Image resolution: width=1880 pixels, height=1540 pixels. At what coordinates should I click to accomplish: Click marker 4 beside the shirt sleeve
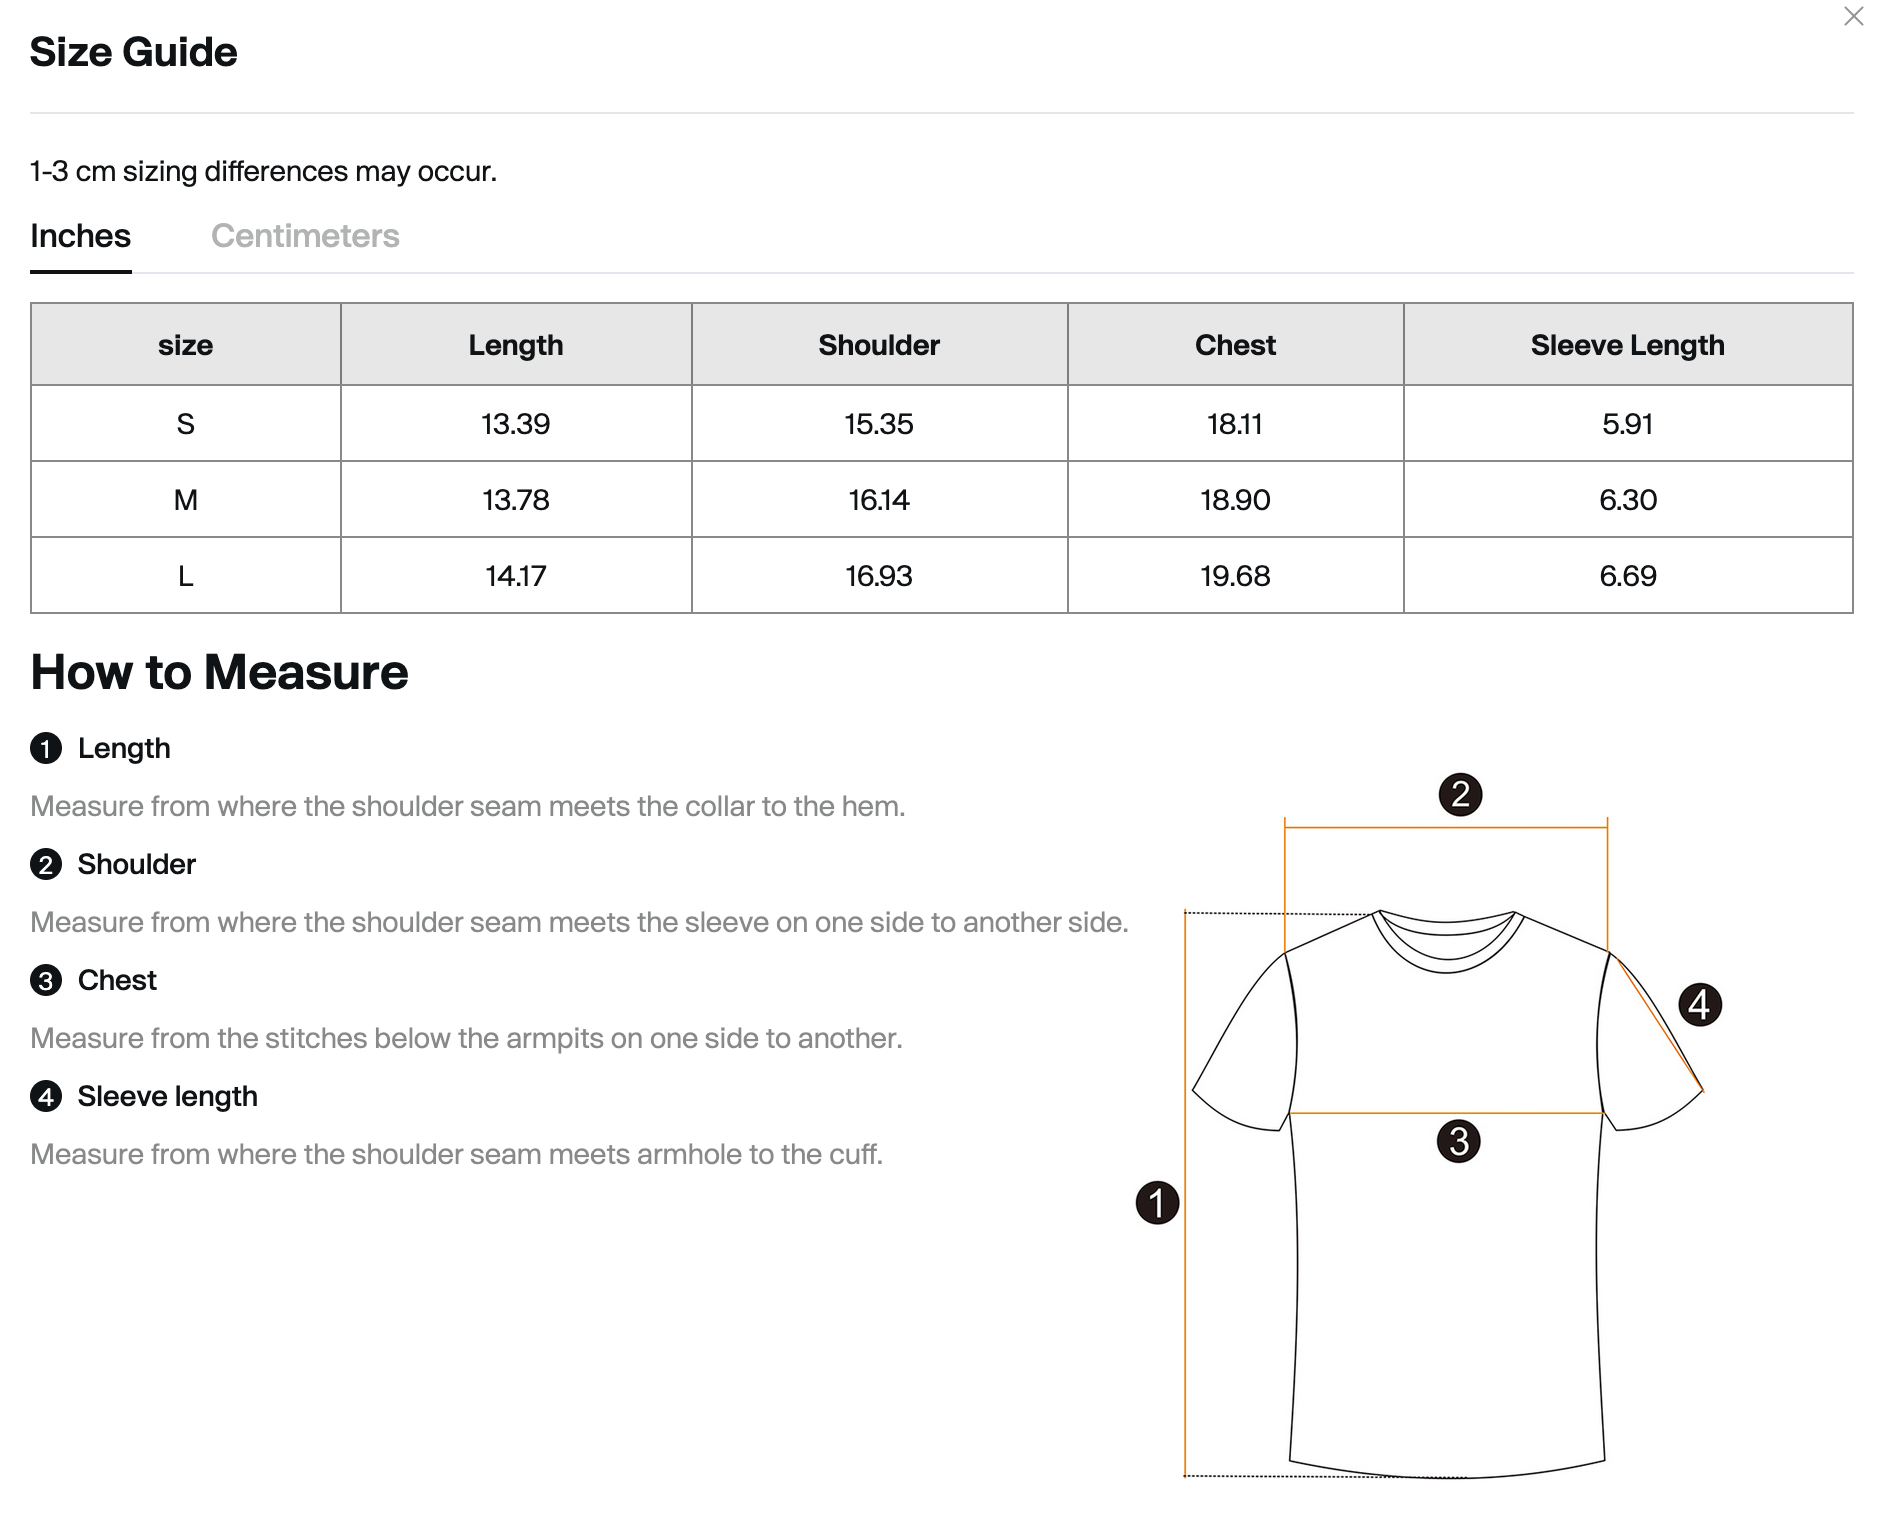coord(1699,1004)
